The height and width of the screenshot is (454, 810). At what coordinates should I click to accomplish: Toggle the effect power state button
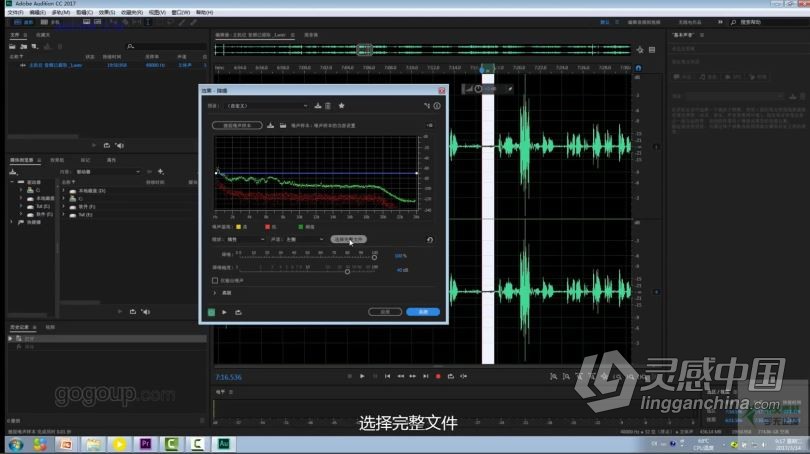pos(212,312)
